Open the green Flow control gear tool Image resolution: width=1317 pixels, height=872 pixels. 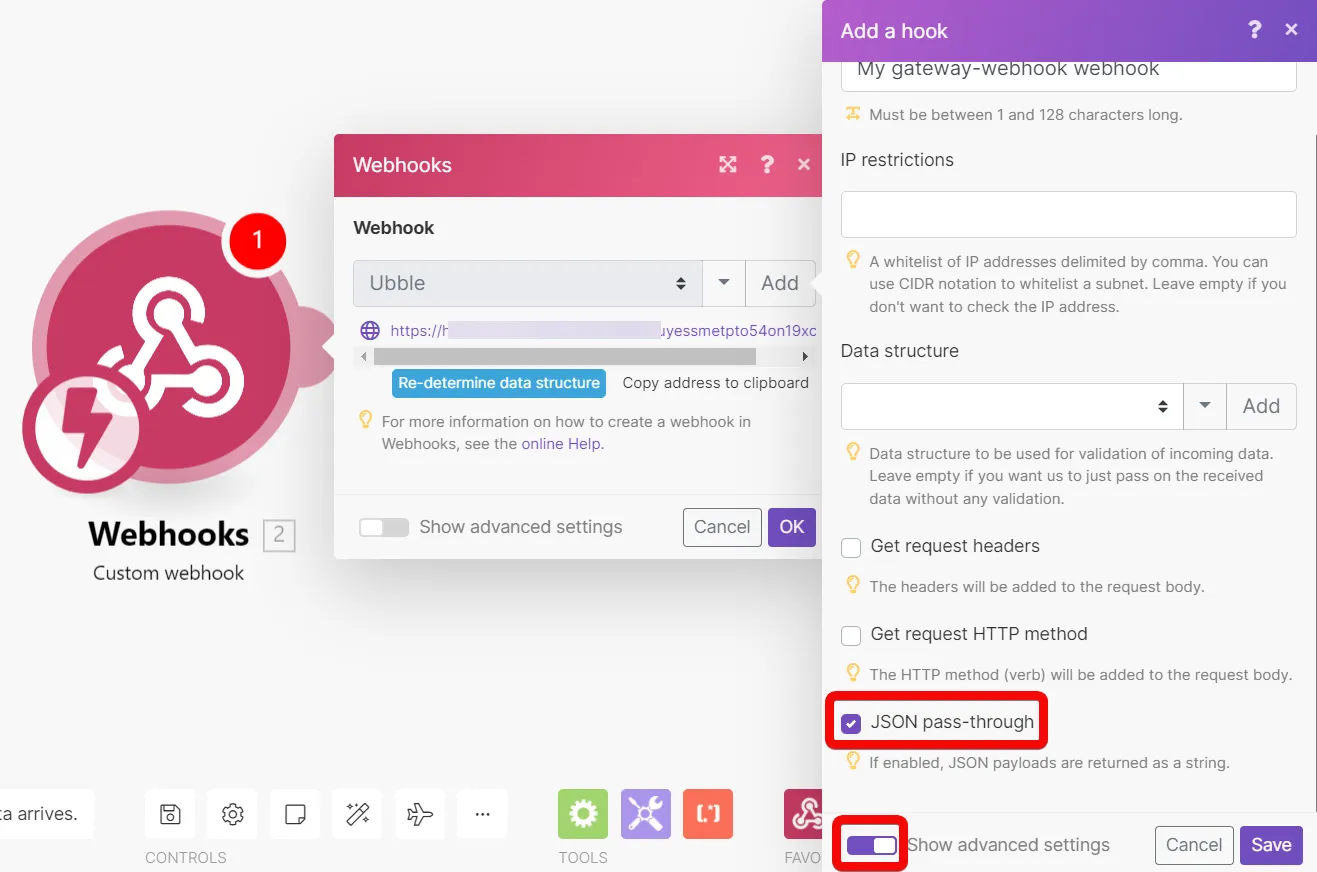(583, 814)
